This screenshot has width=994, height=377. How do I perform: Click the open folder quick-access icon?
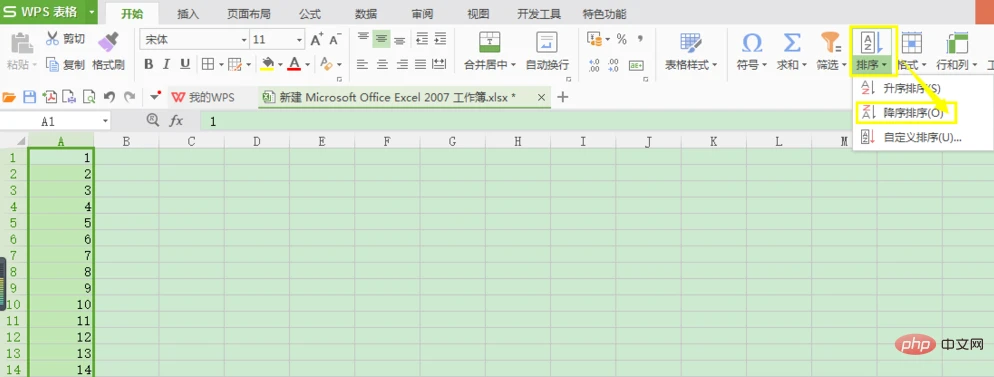click(9, 97)
